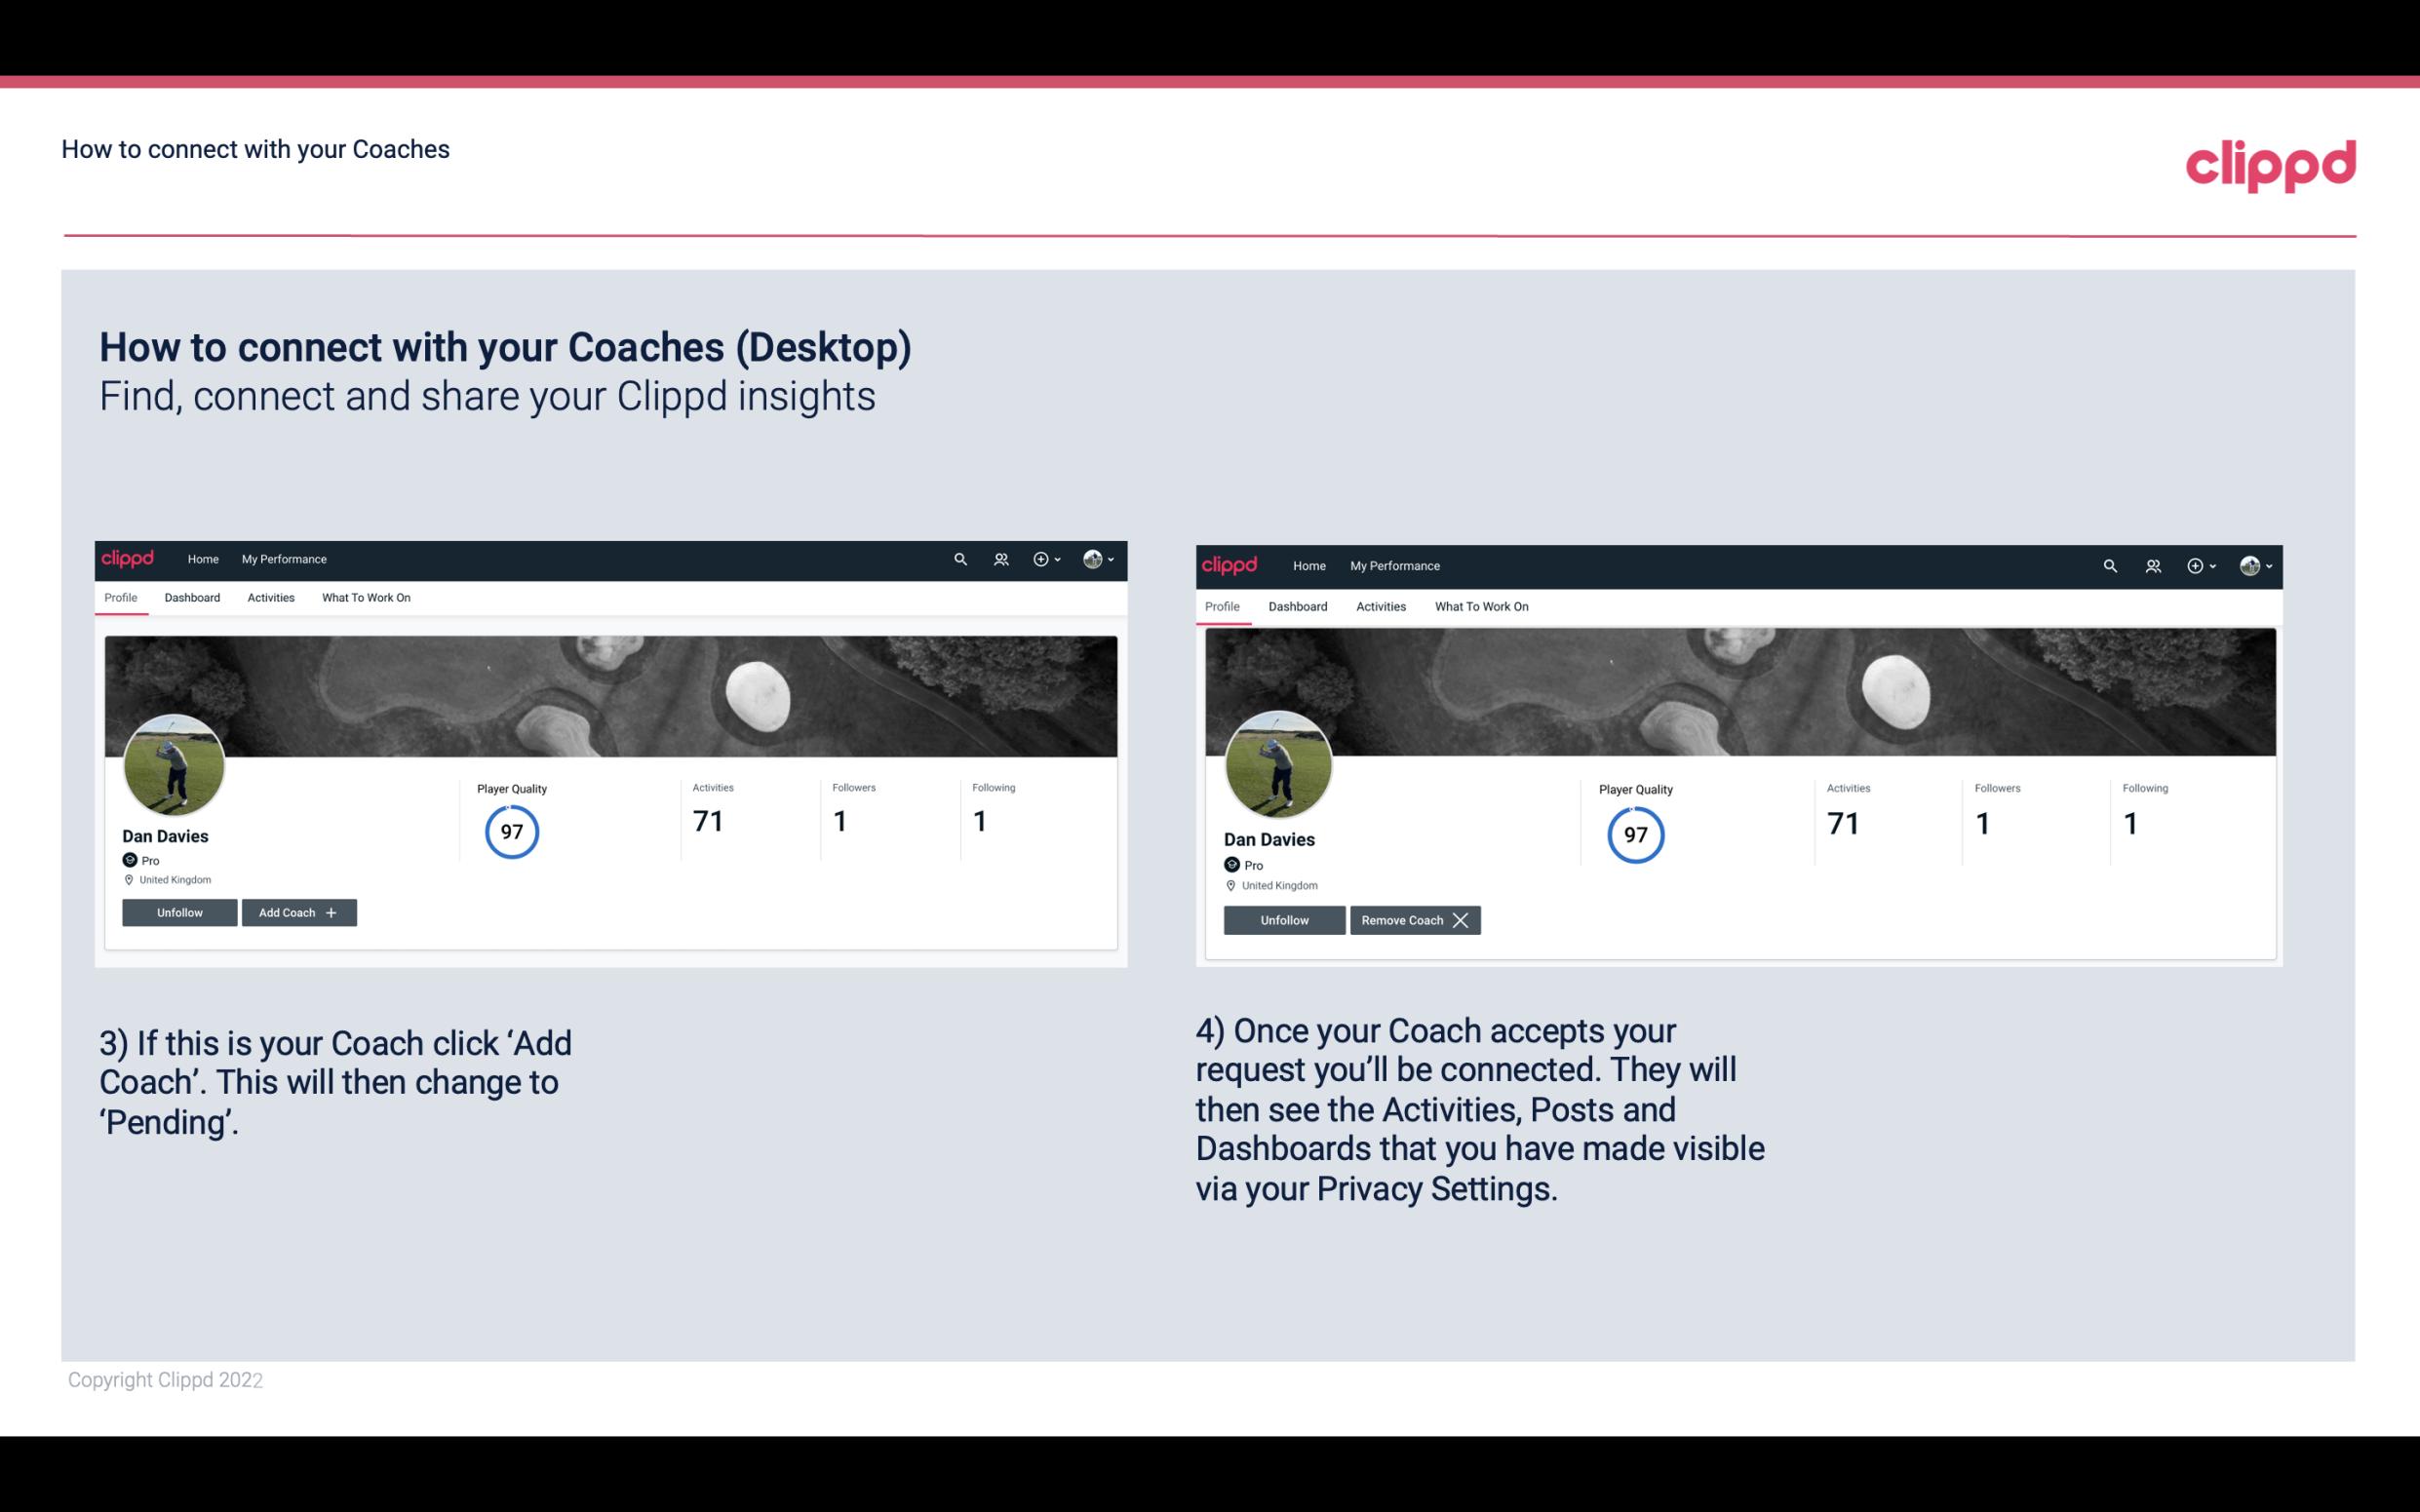Click 'Remove Coach' button on right profile

pos(1411,919)
